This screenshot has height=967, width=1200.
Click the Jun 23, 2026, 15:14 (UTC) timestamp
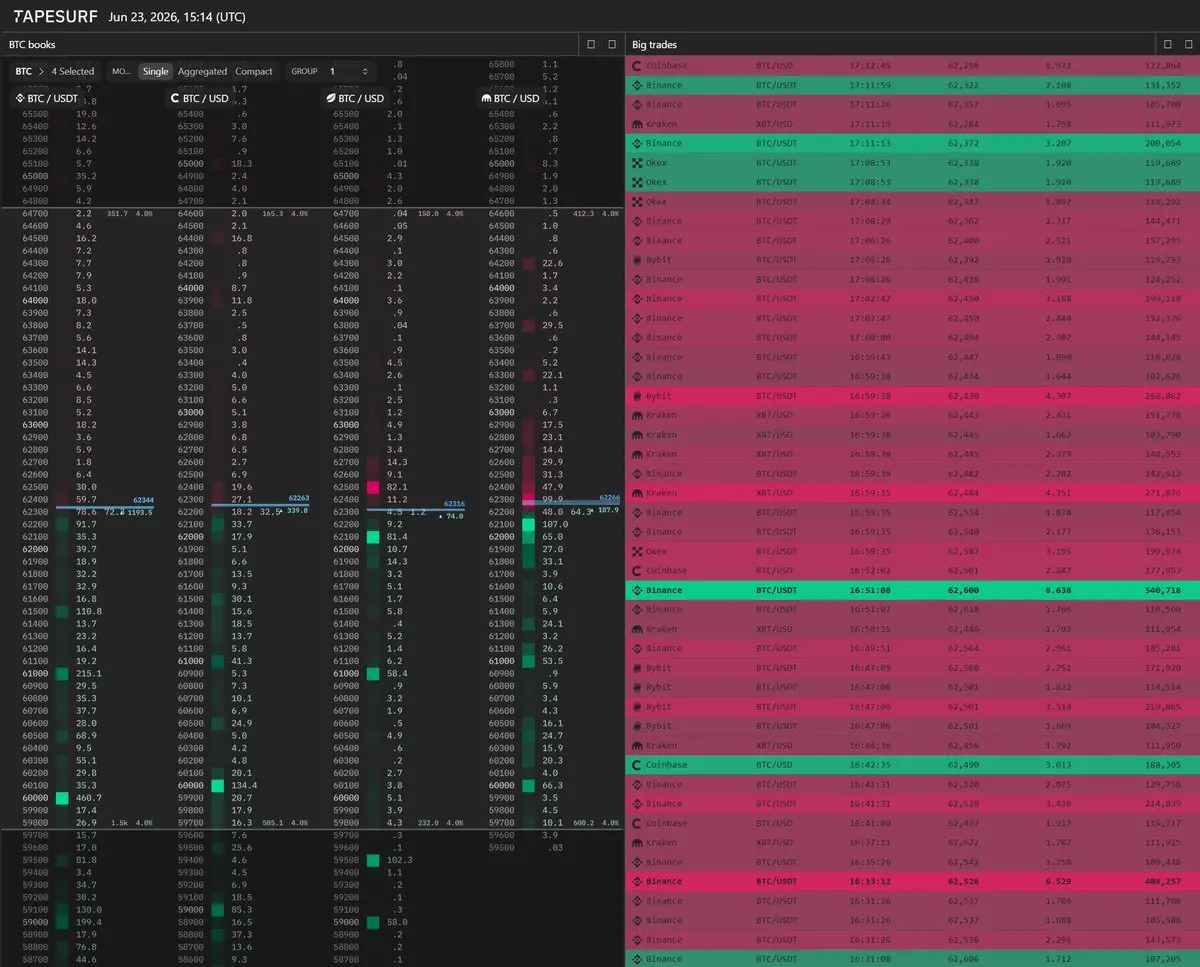coord(177,17)
